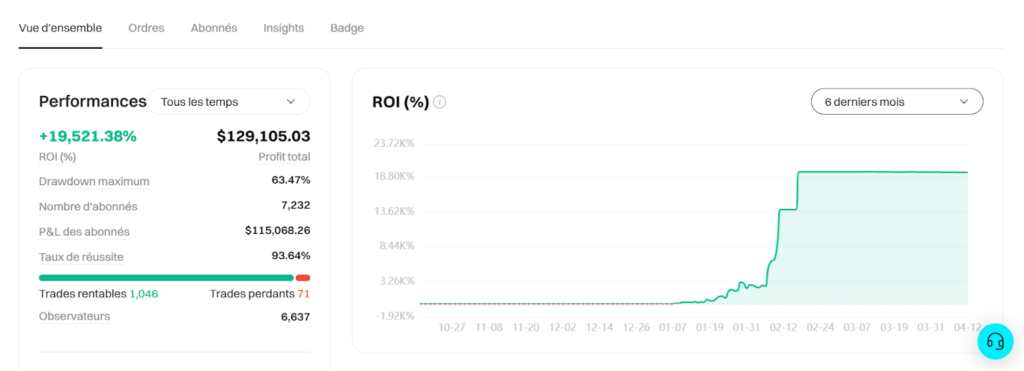Viewport: 1024px width, 371px height.
Task: Click the 01-19 date on chart axis
Action: click(x=710, y=328)
